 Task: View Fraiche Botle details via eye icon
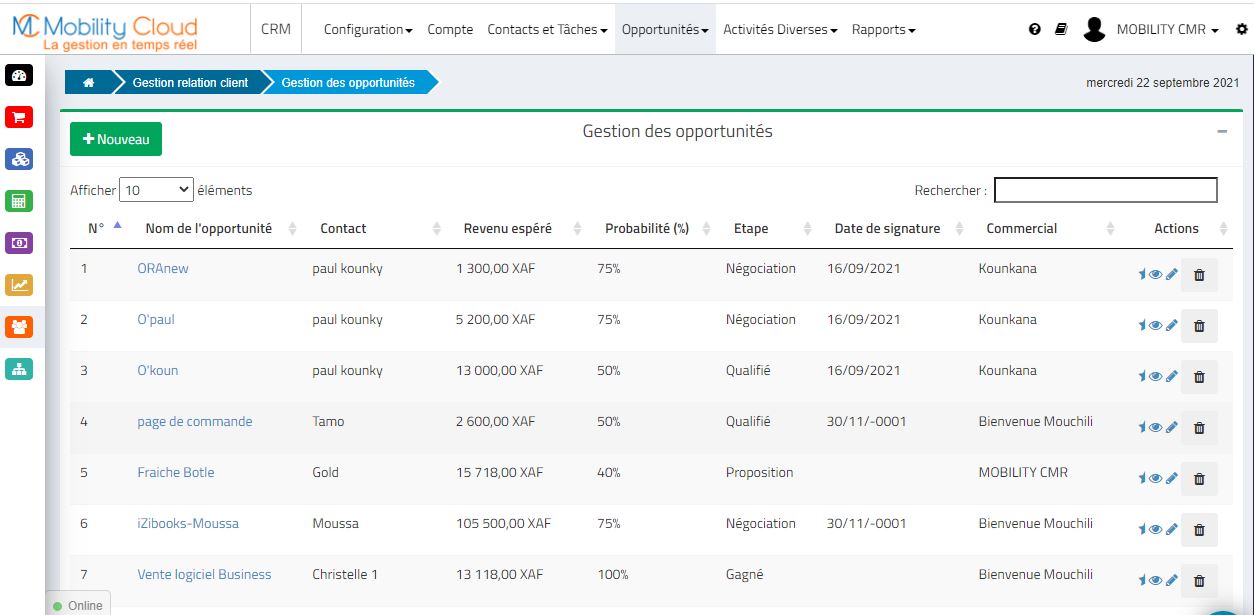1156,479
